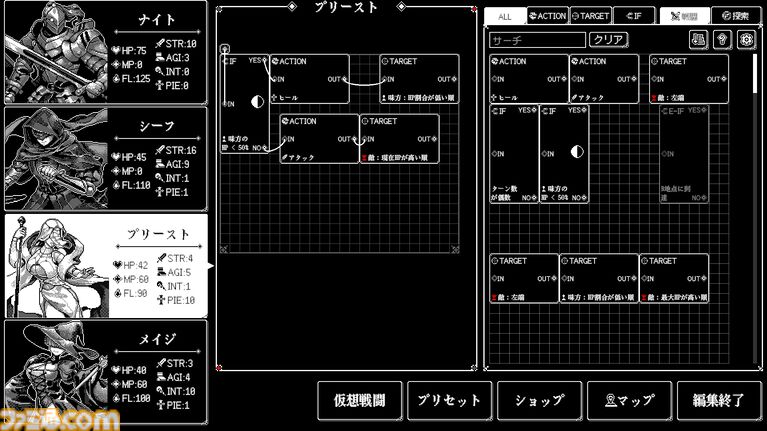Screen dimensions: 767x431
Task: Open the gear settings icon in palette
Action: click(x=746, y=40)
